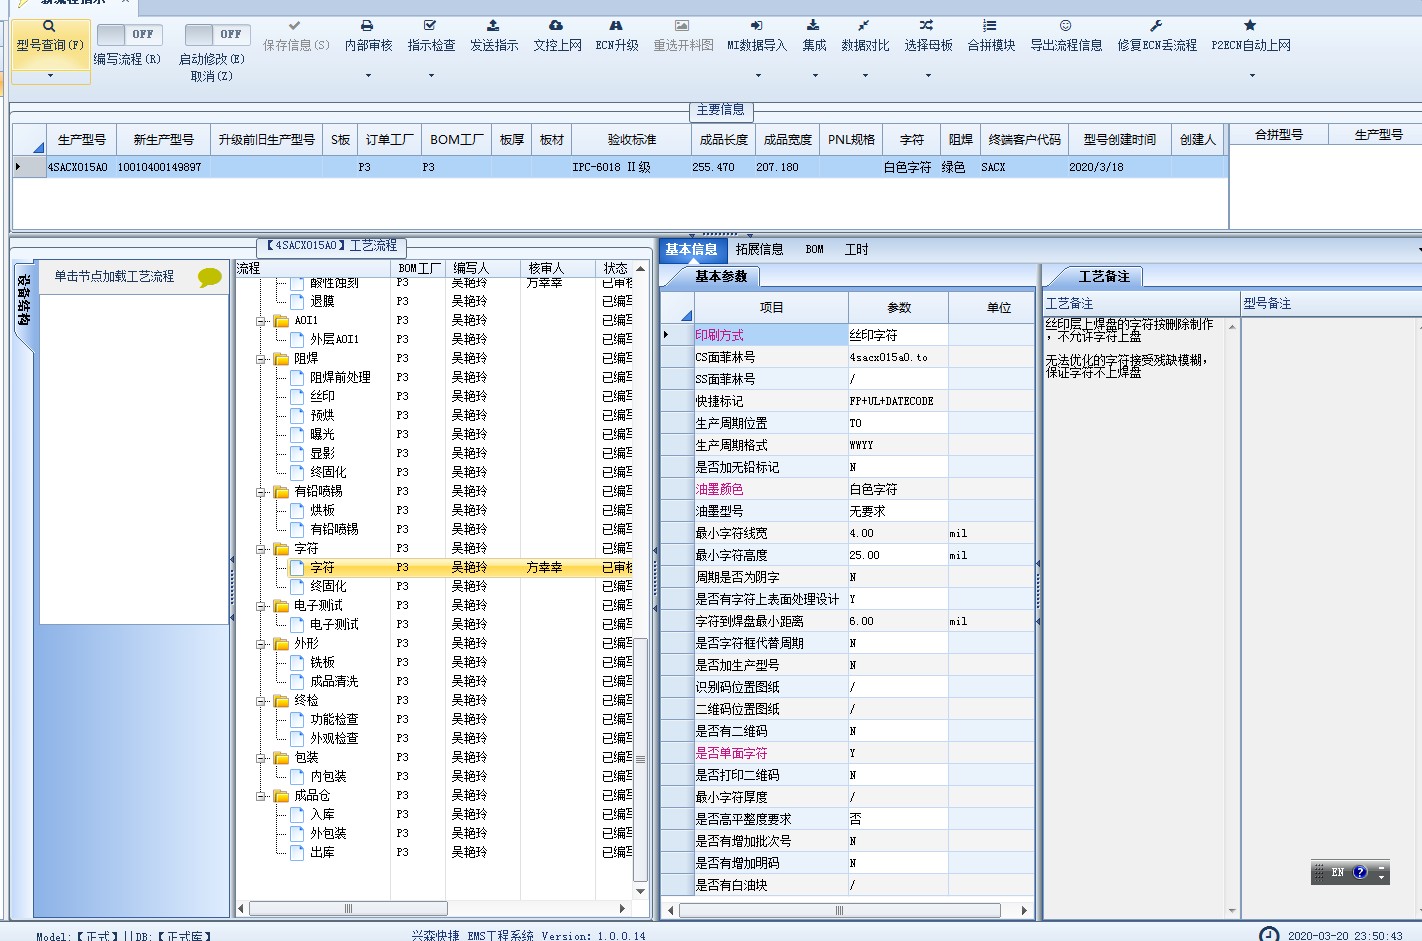Click EN language indicator
This screenshot has height=941, width=1422.
click(x=1338, y=872)
